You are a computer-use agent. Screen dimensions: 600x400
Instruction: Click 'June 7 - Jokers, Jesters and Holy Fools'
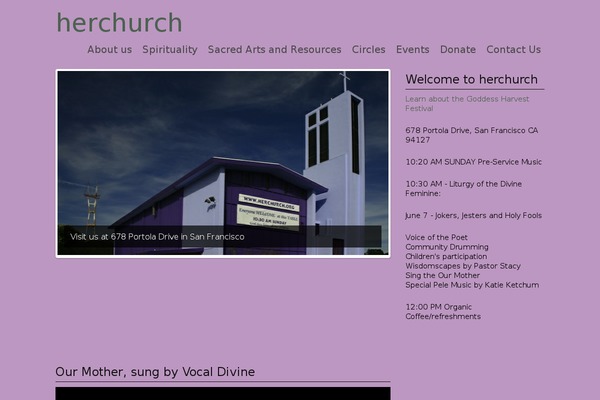(x=473, y=216)
